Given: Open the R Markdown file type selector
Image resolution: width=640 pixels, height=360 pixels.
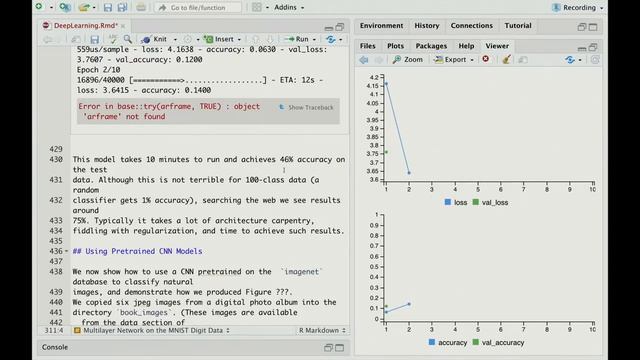Looking at the screenshot, I should (x=322, y=330).
